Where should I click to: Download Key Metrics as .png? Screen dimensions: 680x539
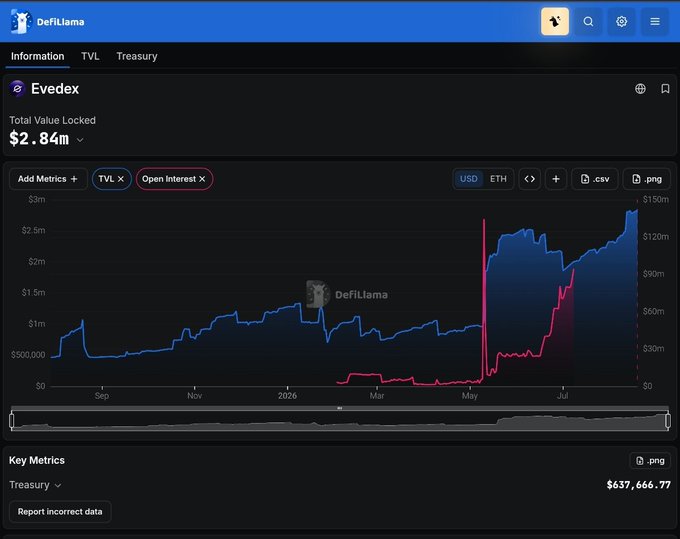pos(650,461)
